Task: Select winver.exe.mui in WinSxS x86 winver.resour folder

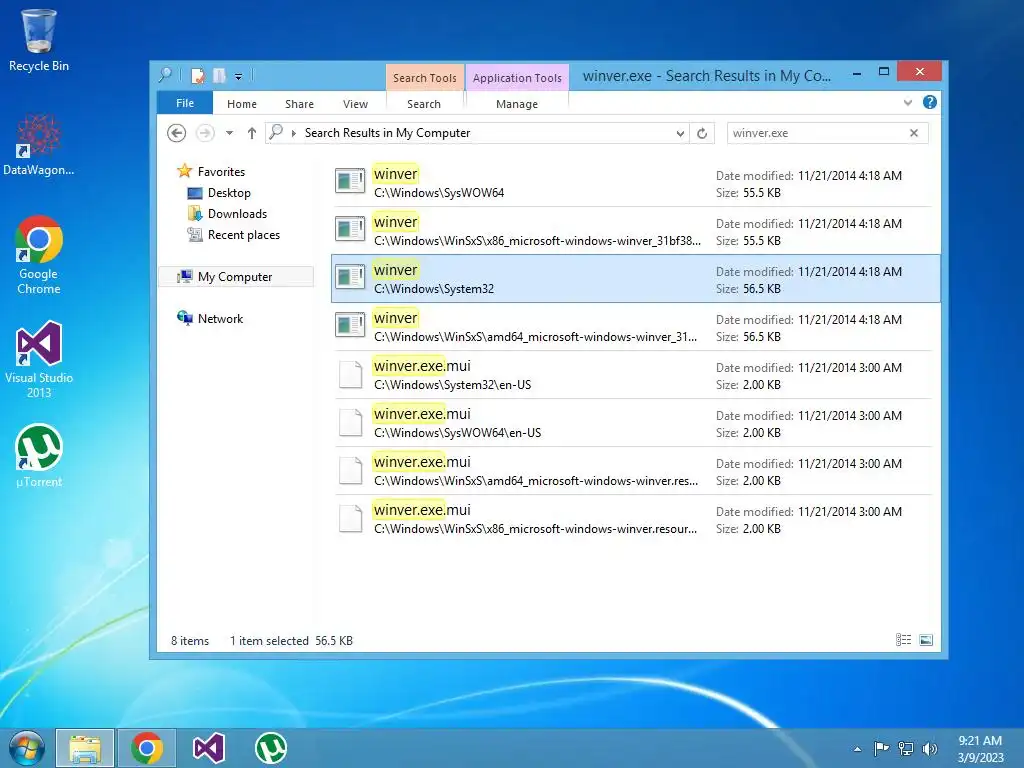Action: (633, 519)
